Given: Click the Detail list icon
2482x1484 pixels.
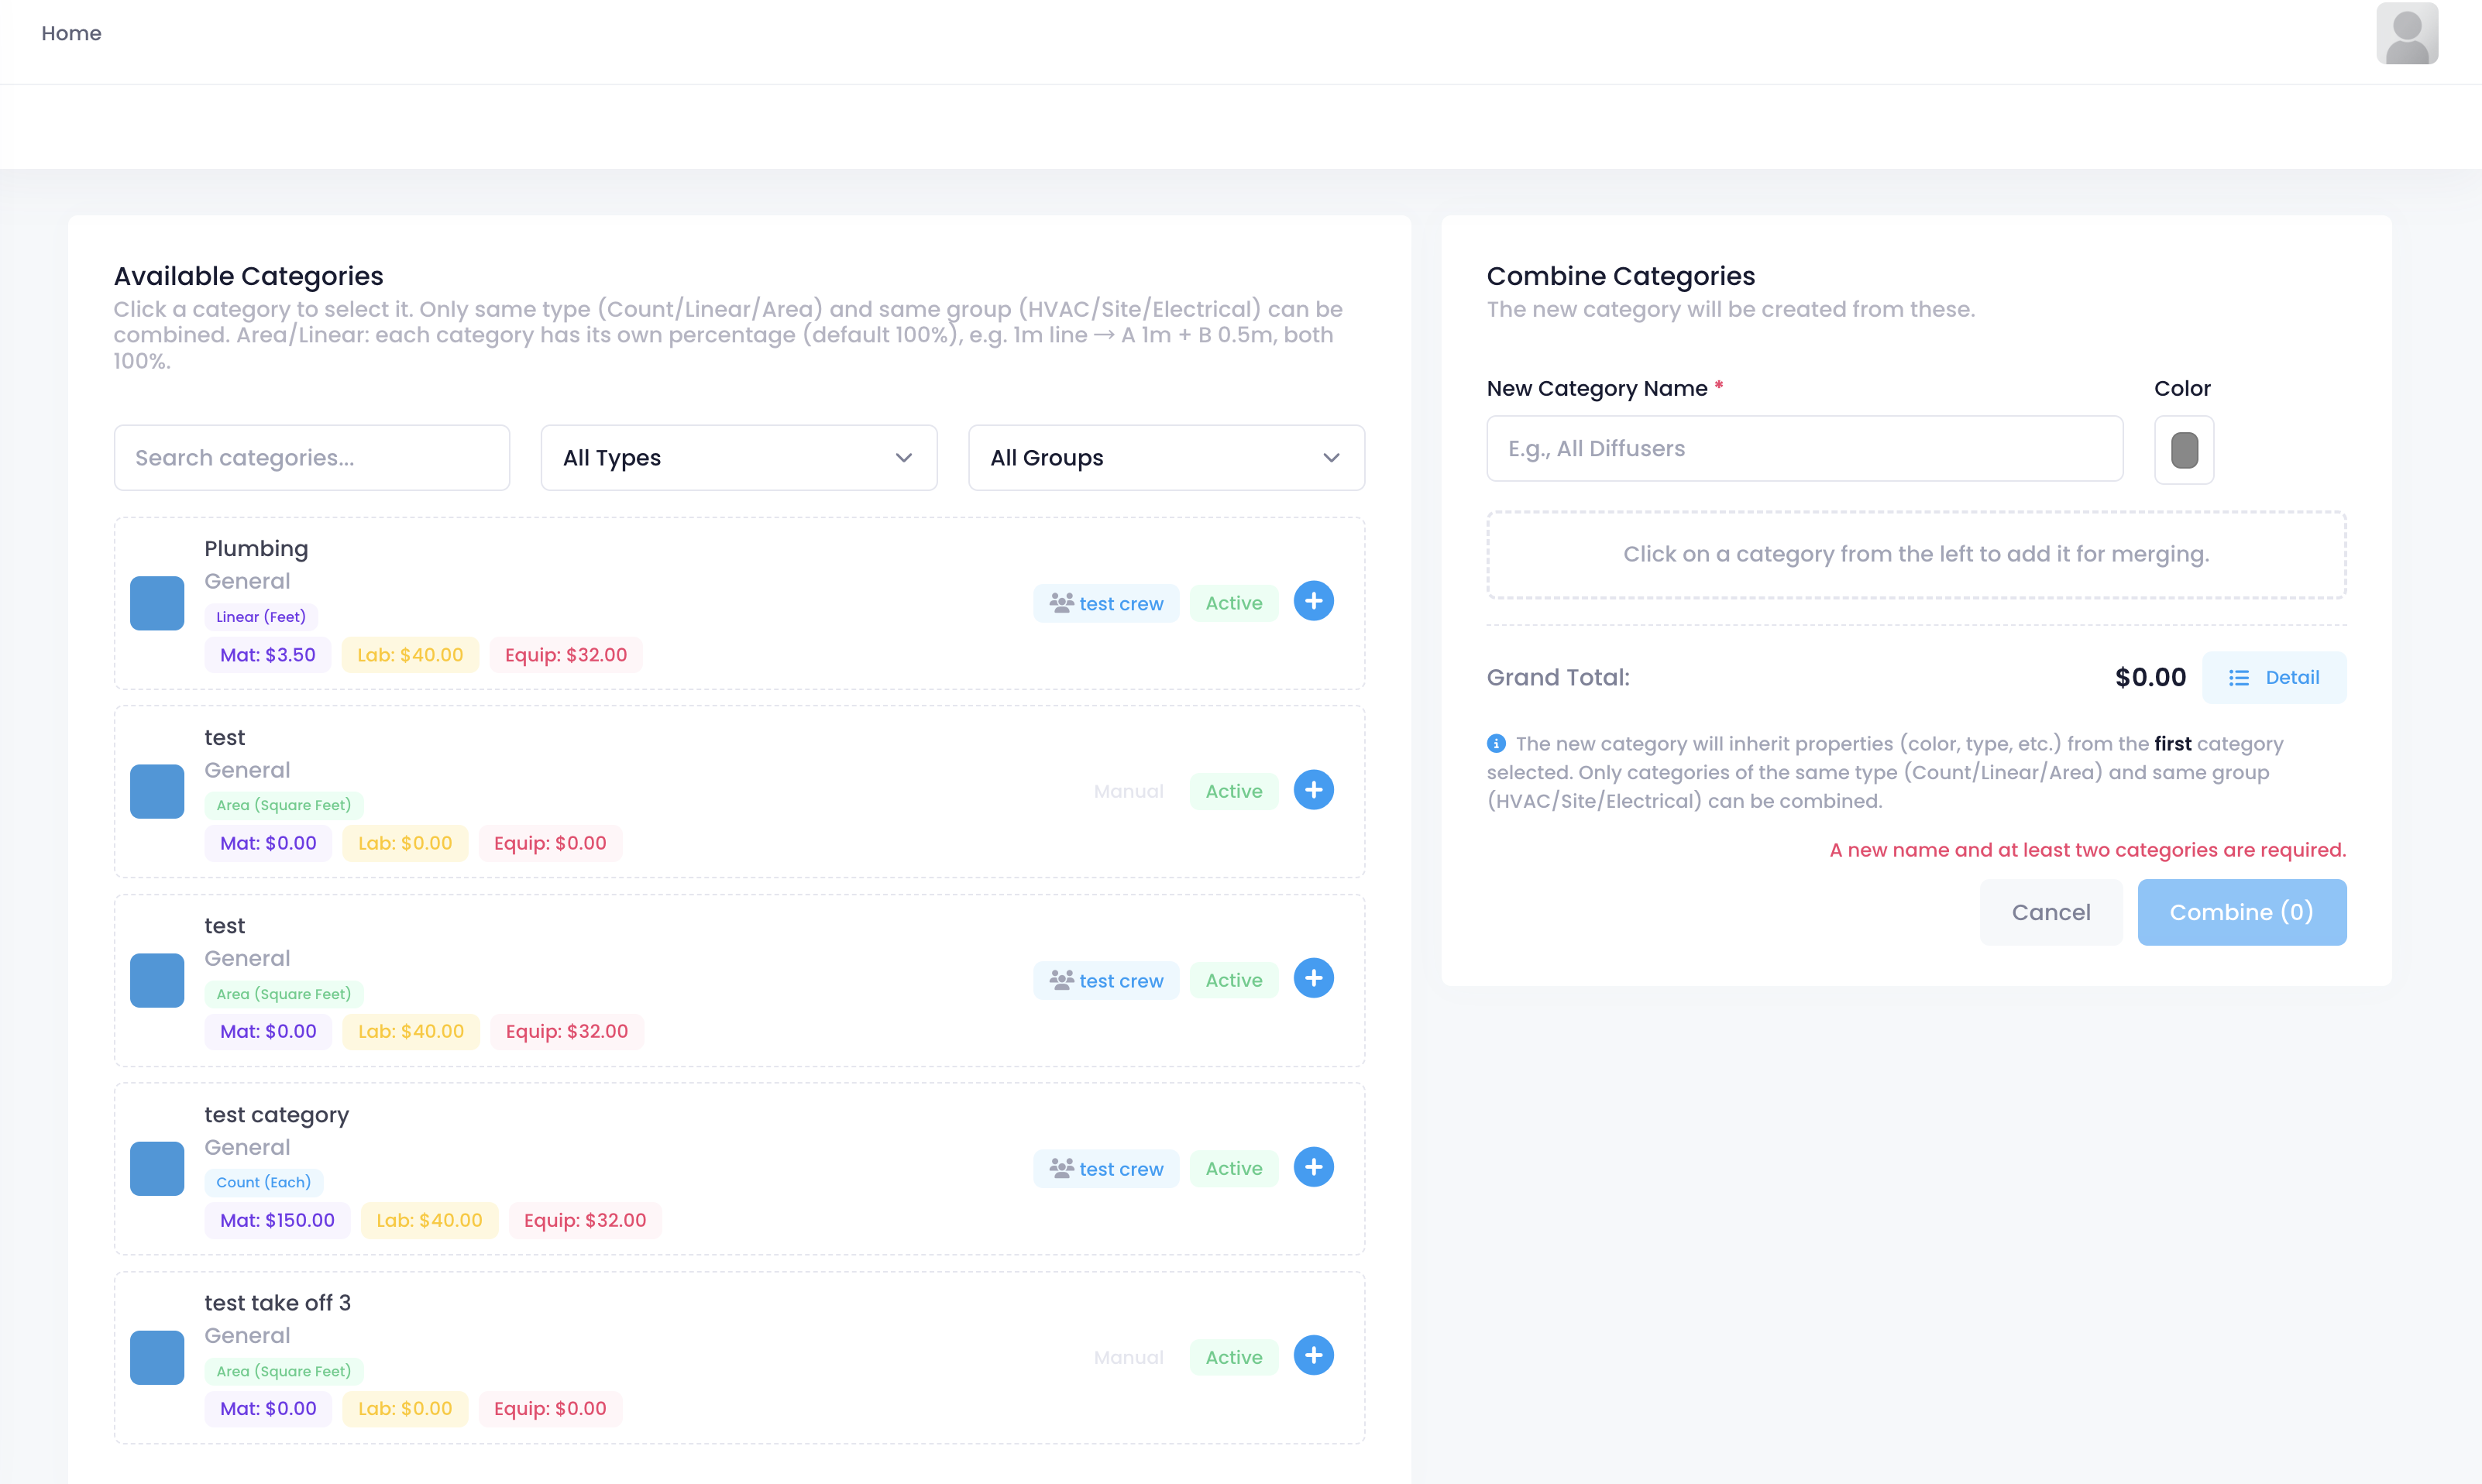Looking at the screenshot, I should [2238, 678].
